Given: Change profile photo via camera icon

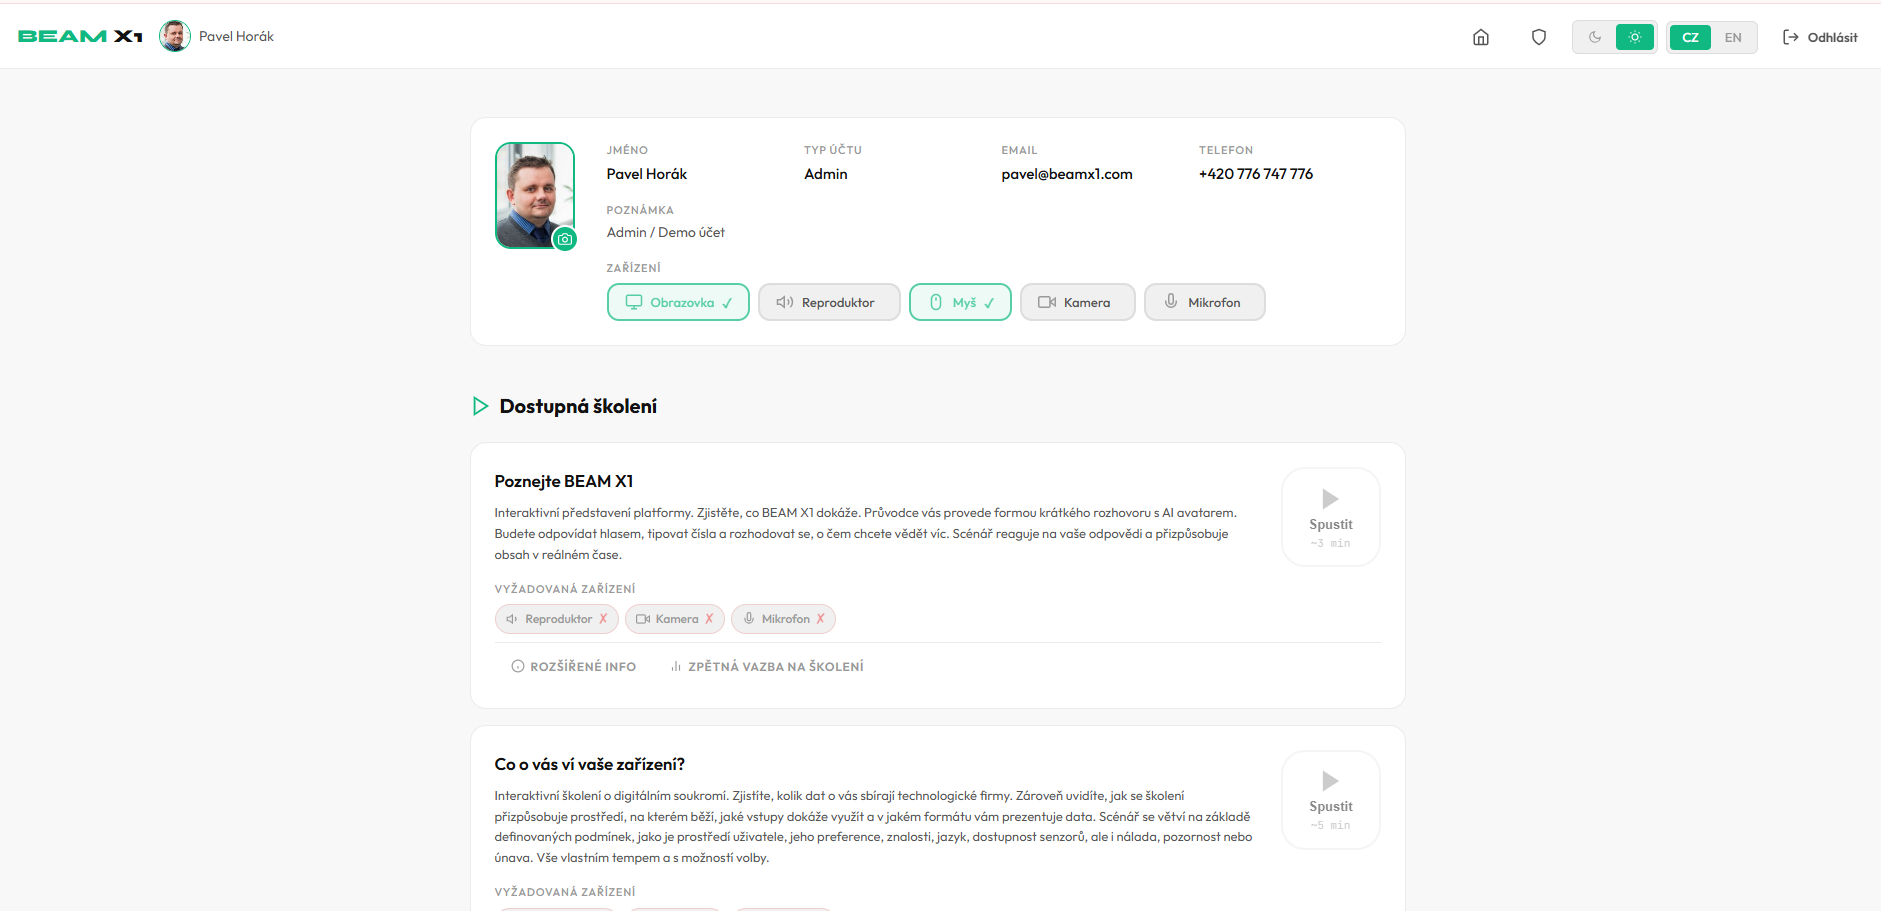Looking at the screenshot, I should 565,239.
